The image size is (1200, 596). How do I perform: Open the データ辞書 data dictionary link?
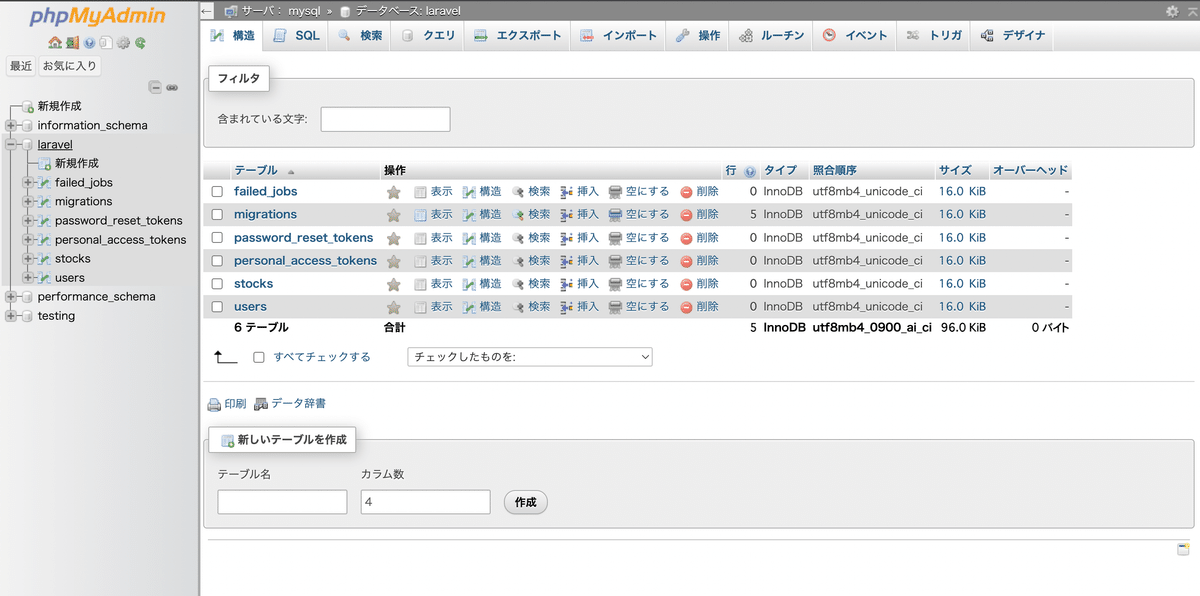[x=290, y=404]
